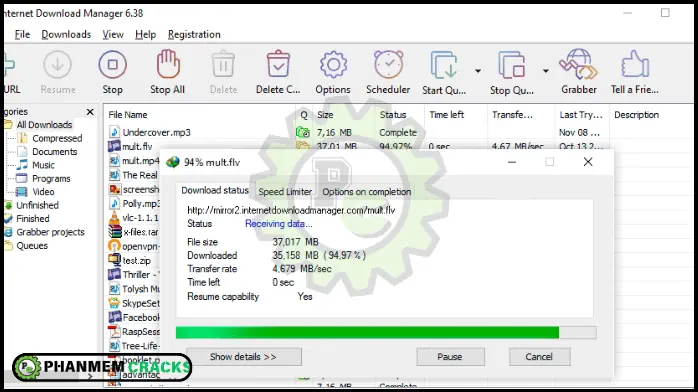Click the disabled Resume toolbar icon

(57, 65)
